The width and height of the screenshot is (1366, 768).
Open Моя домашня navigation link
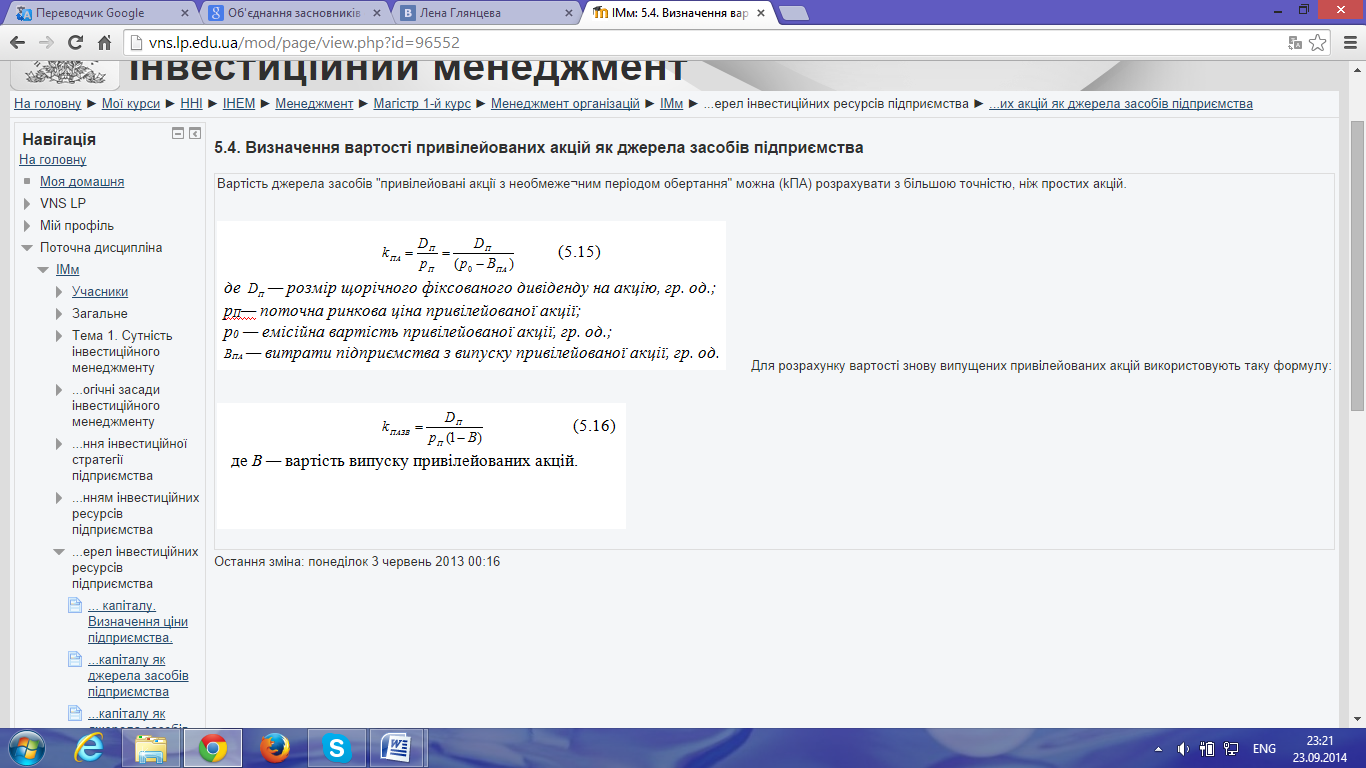tap(82, 182)
